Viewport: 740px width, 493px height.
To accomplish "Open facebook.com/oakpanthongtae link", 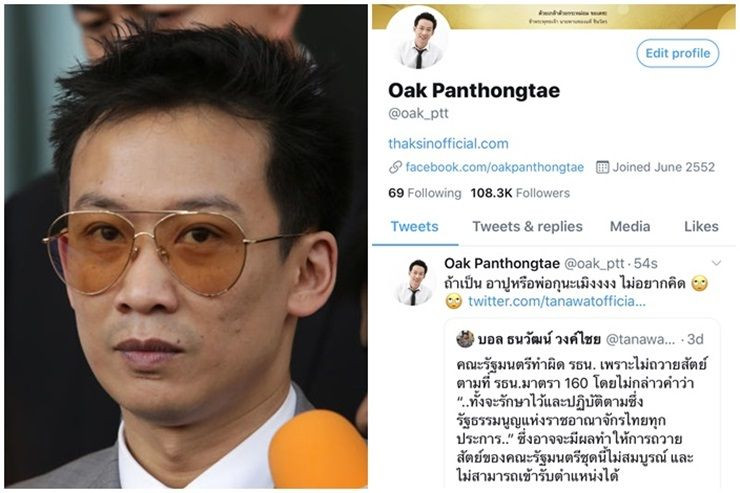I will 495,167.
